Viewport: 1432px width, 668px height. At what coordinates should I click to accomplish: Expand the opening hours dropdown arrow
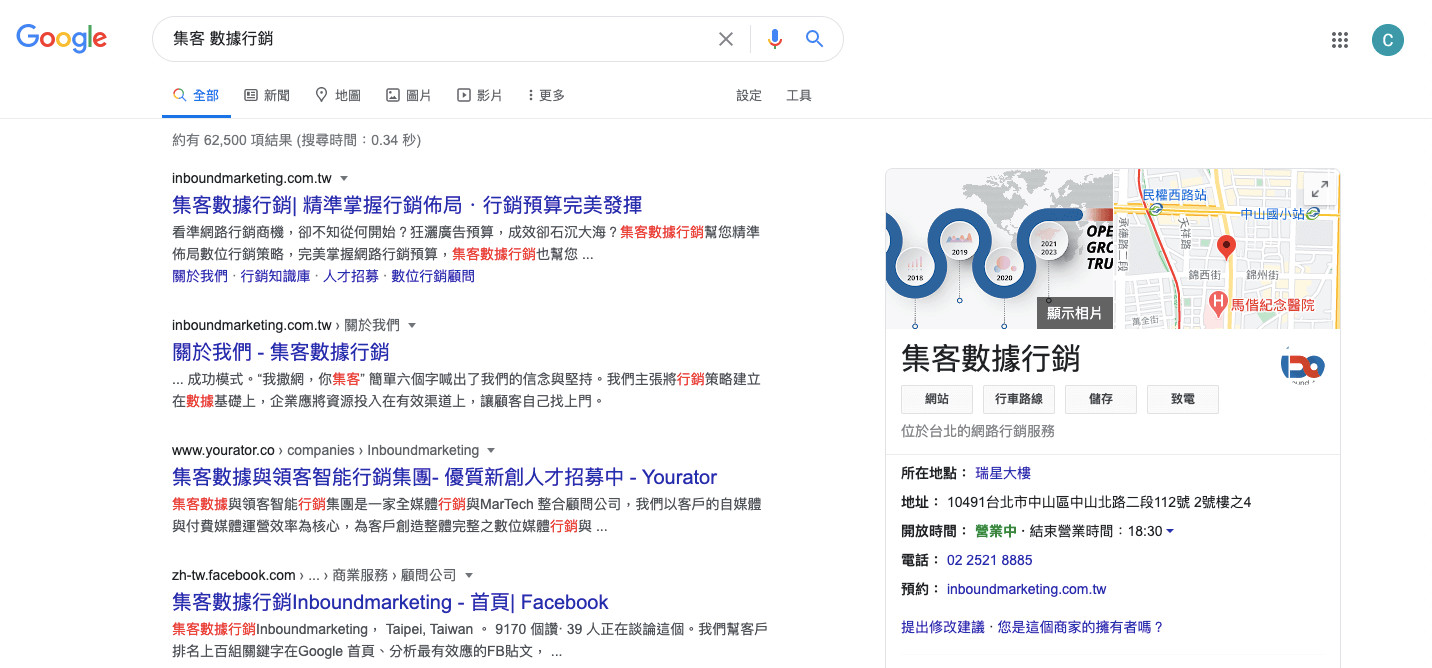point(1170,531)
